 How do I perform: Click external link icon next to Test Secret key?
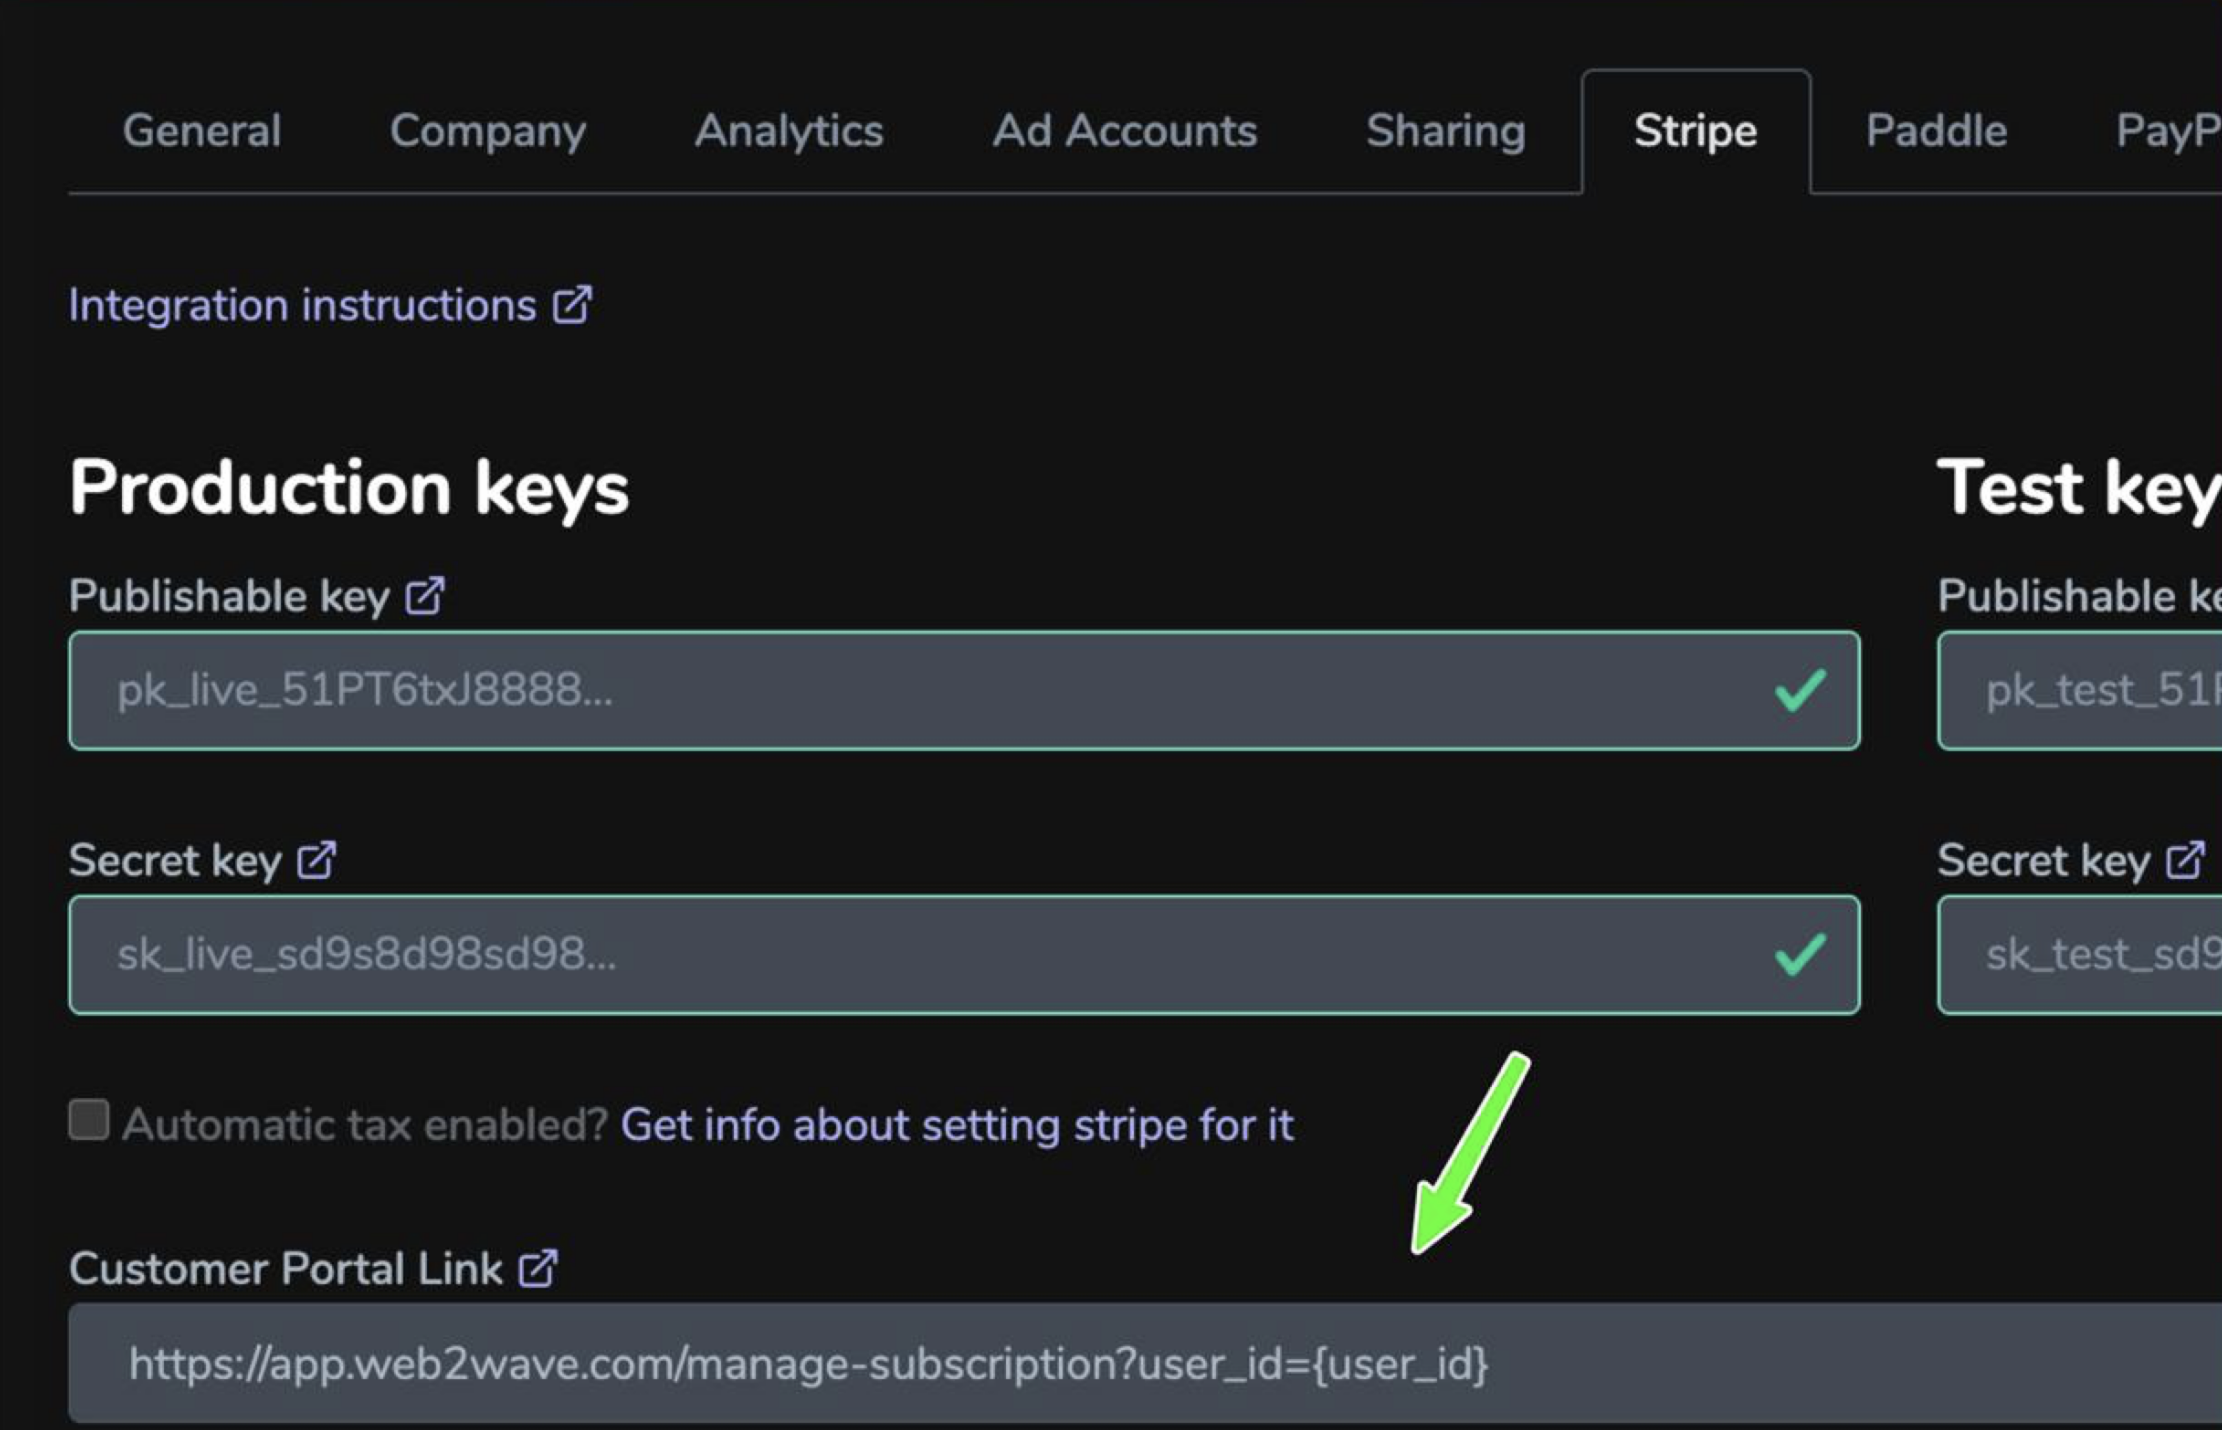click(x=2185, y=860)
